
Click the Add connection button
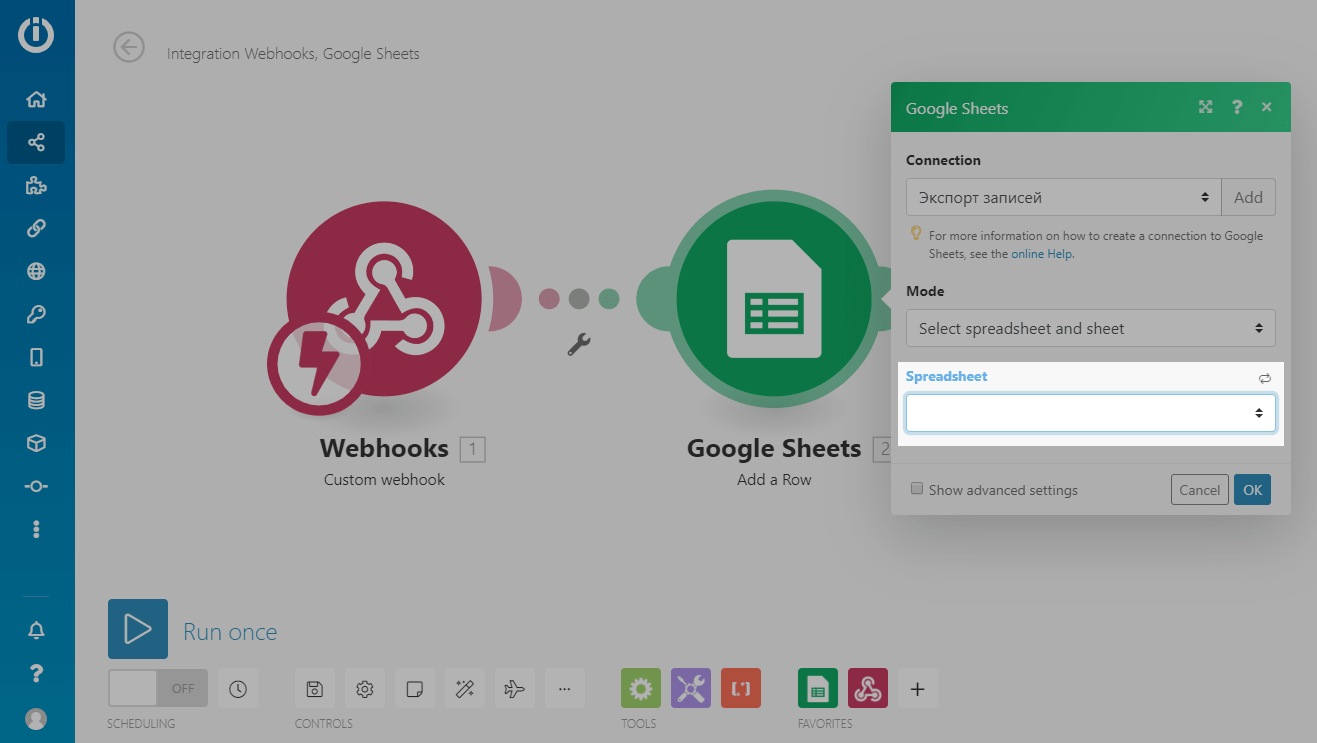[x=1248, y=198]
